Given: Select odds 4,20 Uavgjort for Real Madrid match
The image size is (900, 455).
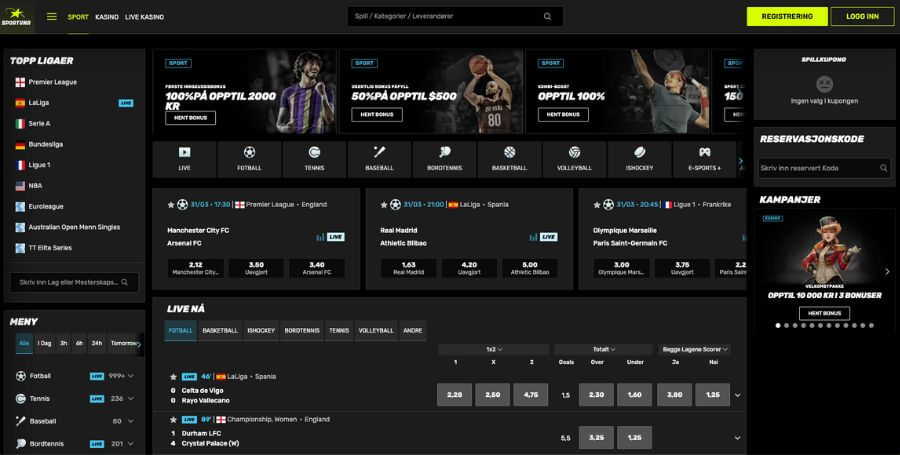Looking at the screenshot, I should click(x=470, y=268).
